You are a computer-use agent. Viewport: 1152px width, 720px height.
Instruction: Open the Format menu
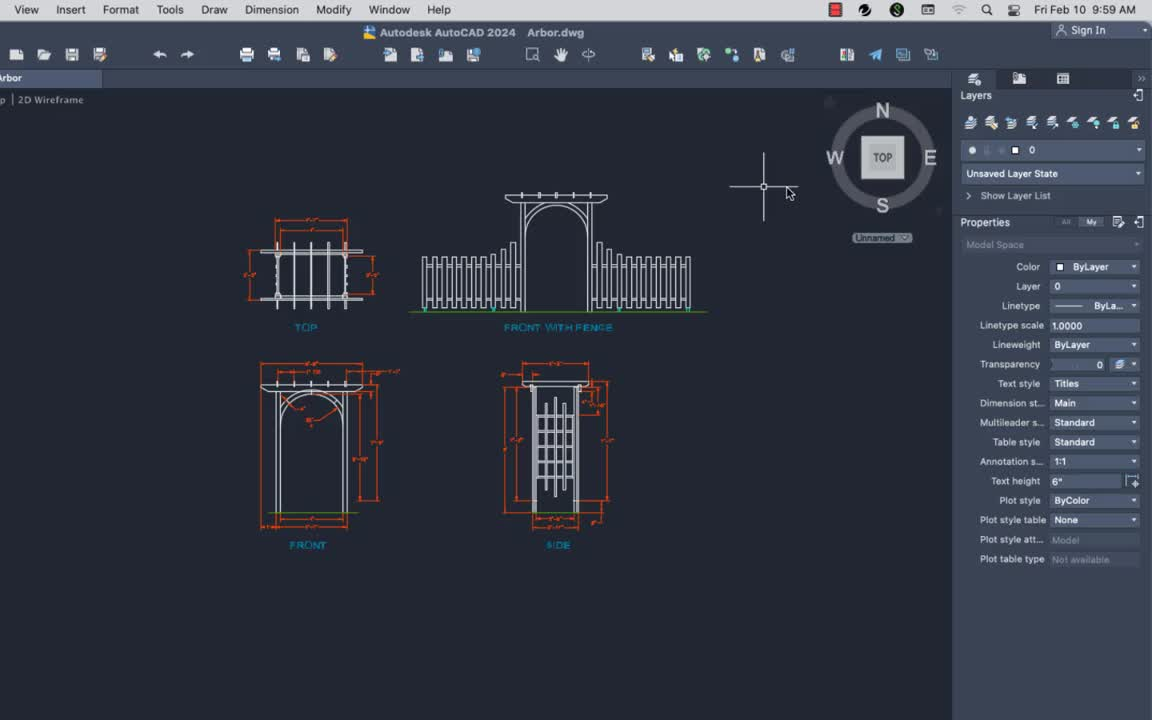(120, 10)
